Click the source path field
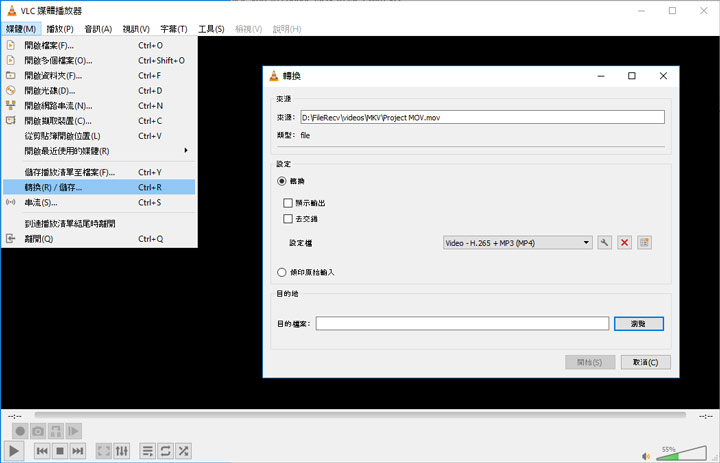This screenshot has width=720, height=463. coord(483,117)
